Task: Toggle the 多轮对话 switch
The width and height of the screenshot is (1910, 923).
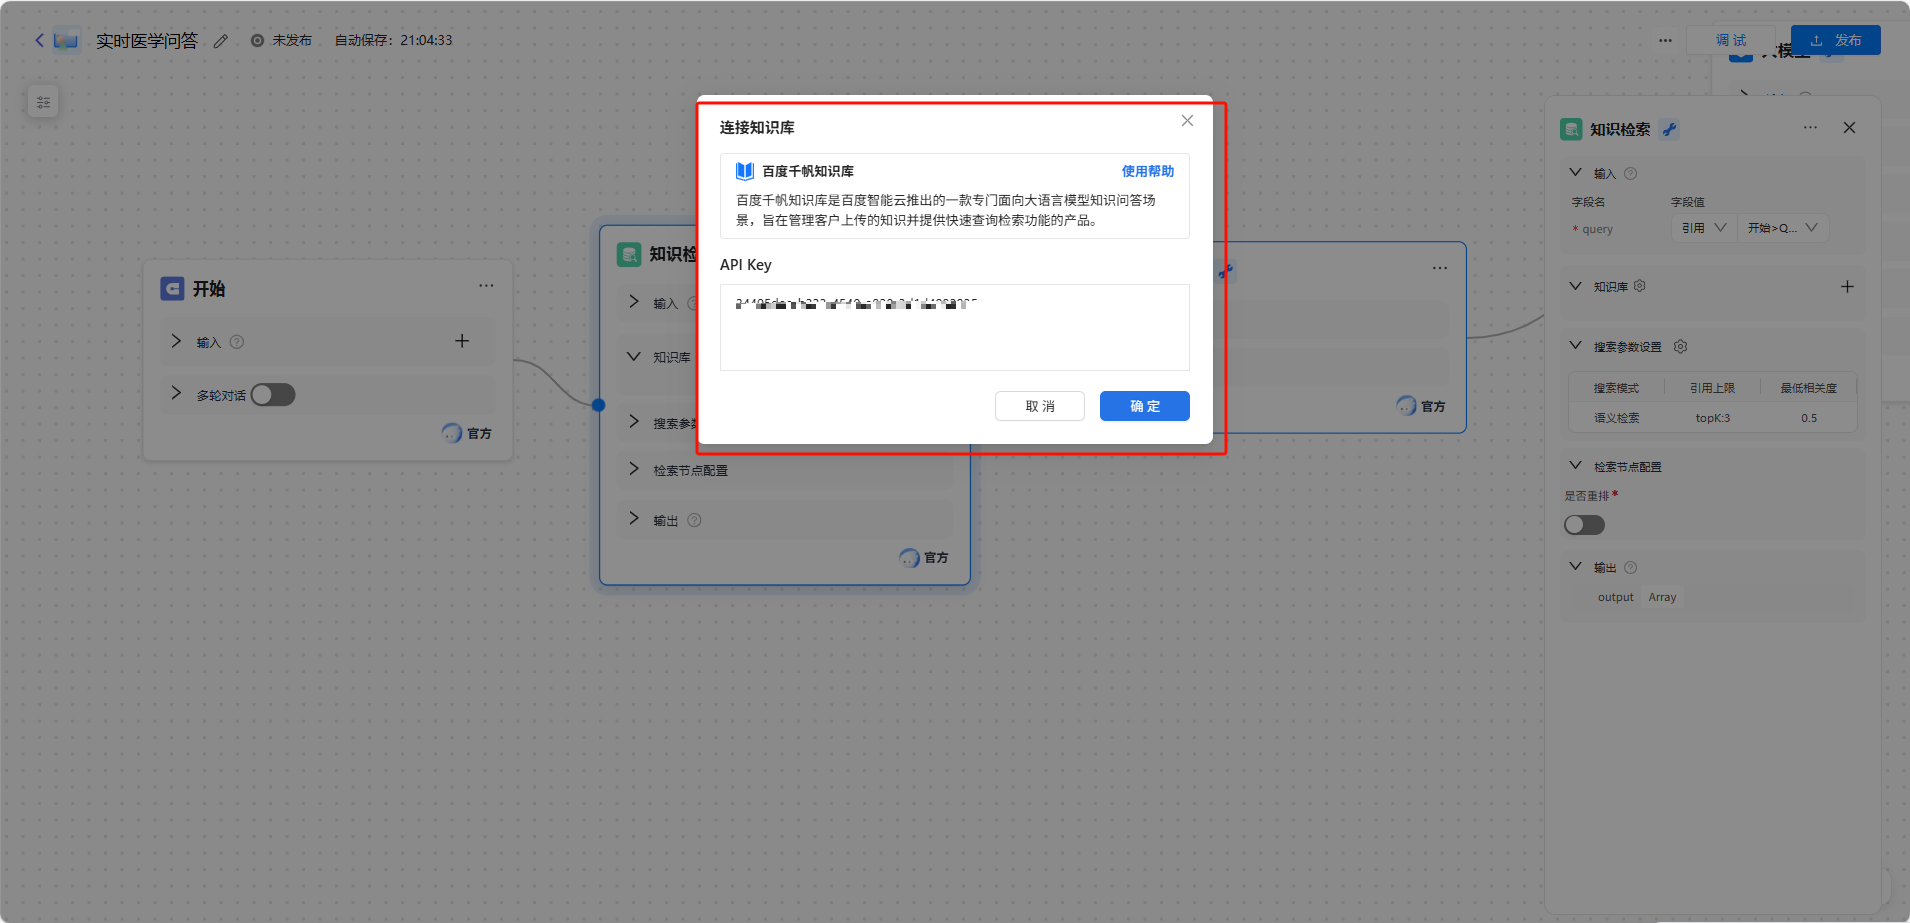Action: [x=273, y=395]
